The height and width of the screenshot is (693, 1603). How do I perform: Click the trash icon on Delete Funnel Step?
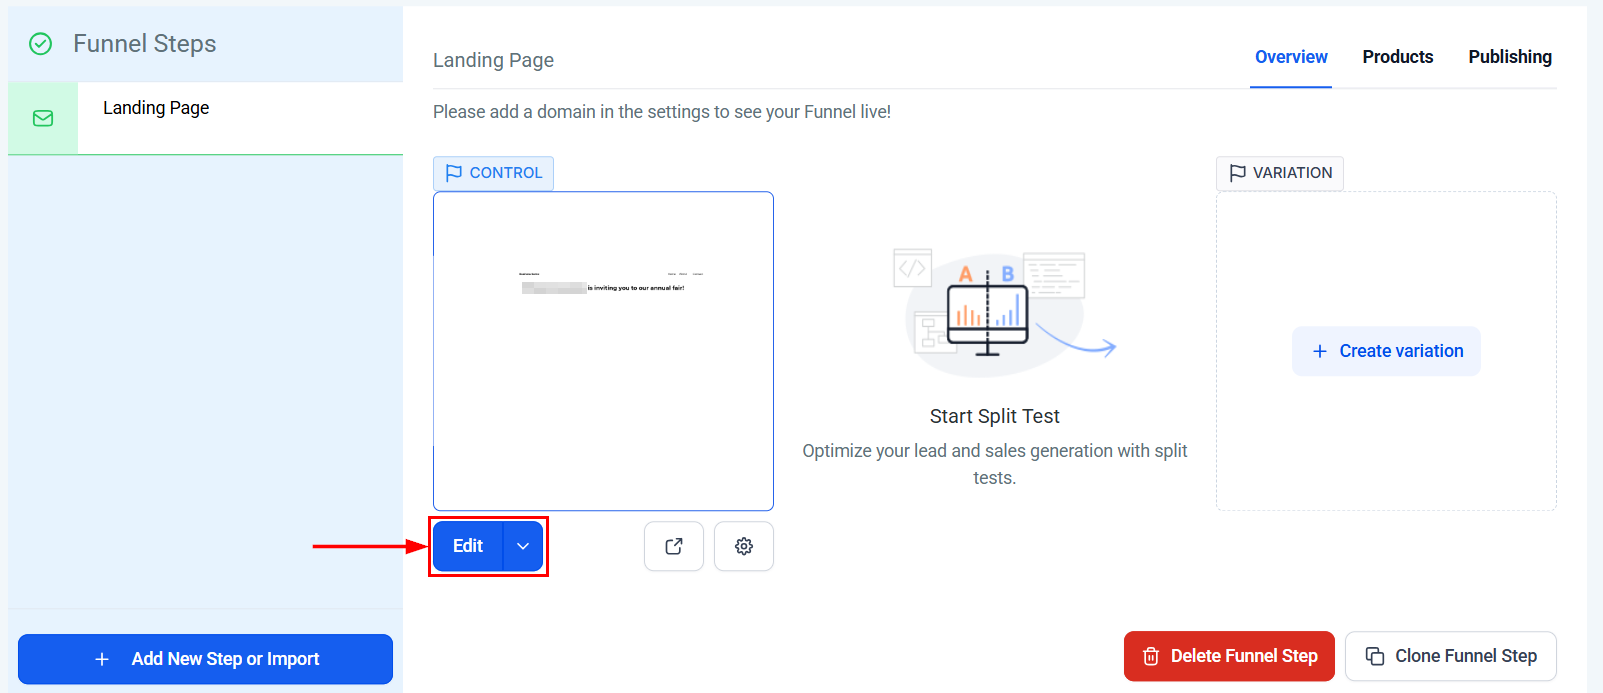[1151, 656]
